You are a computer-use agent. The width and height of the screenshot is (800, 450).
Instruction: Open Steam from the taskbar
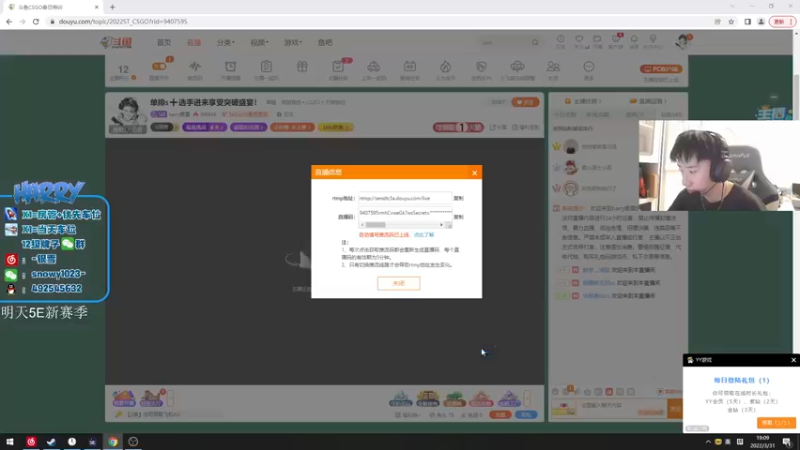click(52, 442)
